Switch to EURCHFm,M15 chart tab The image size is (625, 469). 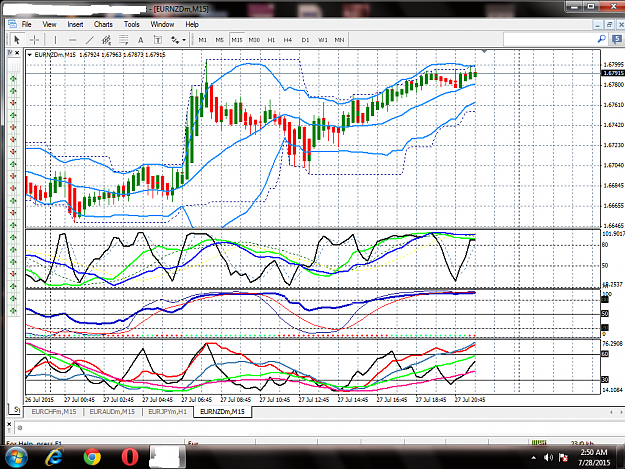(54, 412)
